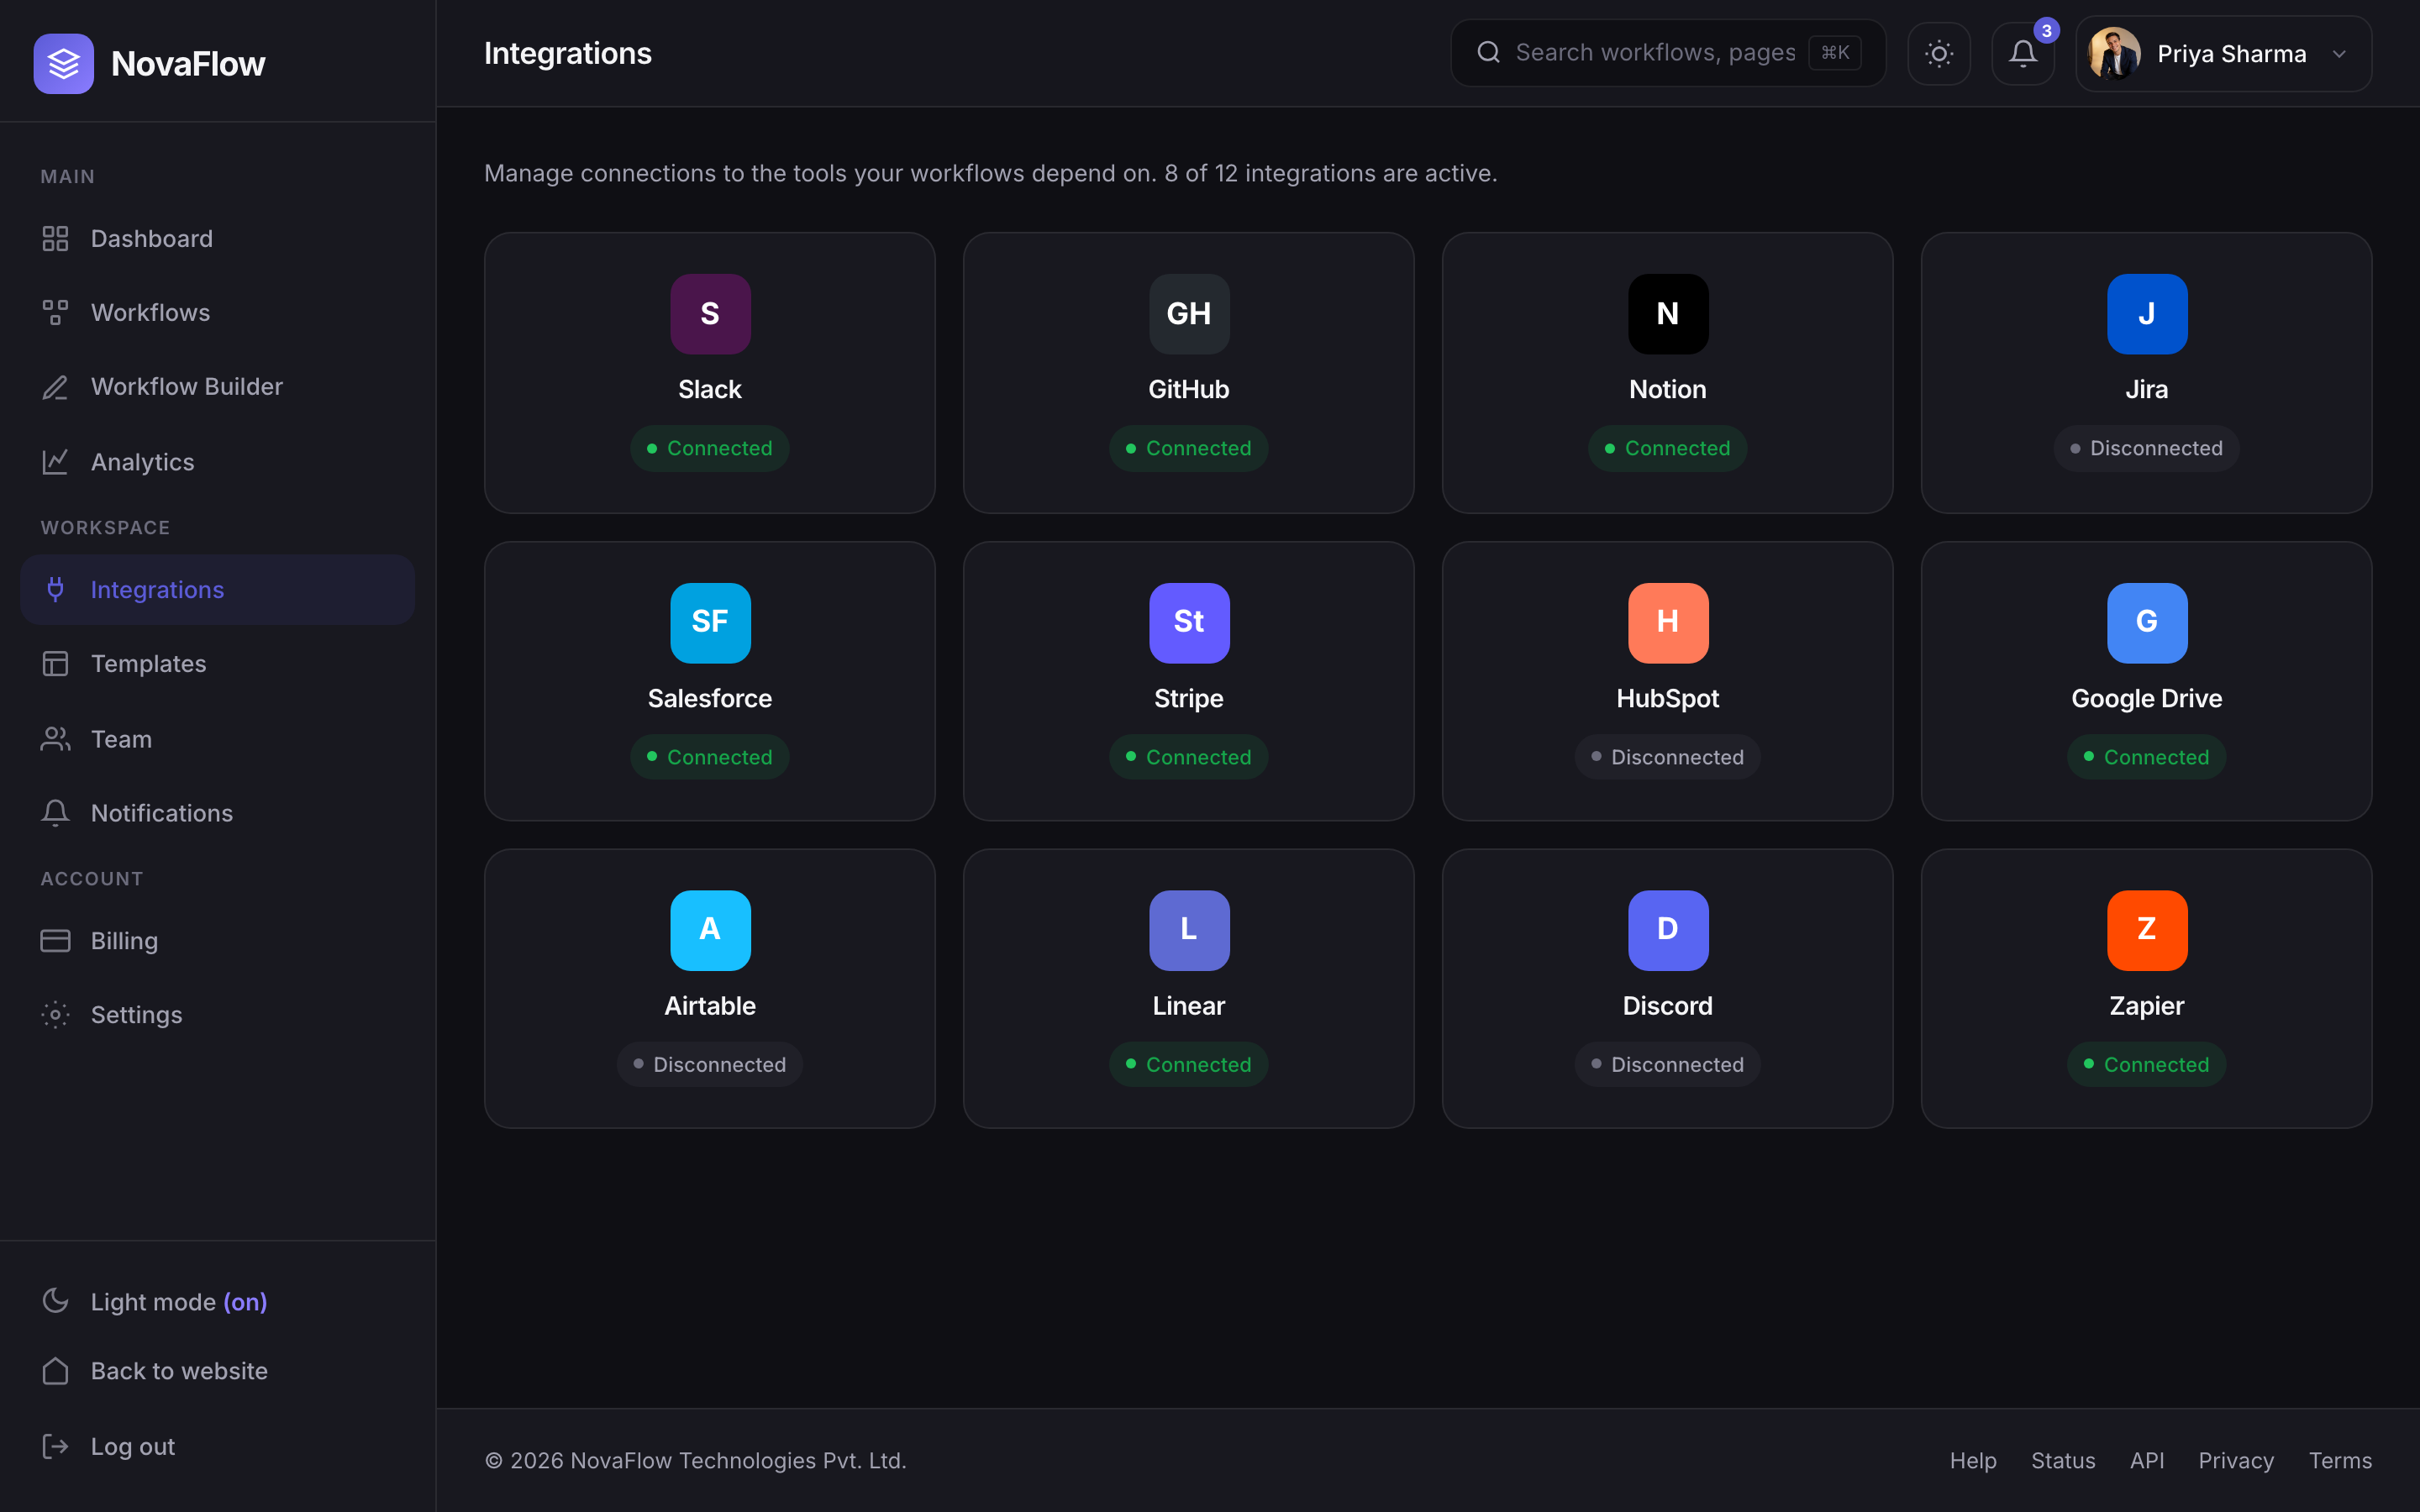The width and height of the screenshot is (2420, 1512).
Task: Click the Integrations page heading
Action: 568,53
